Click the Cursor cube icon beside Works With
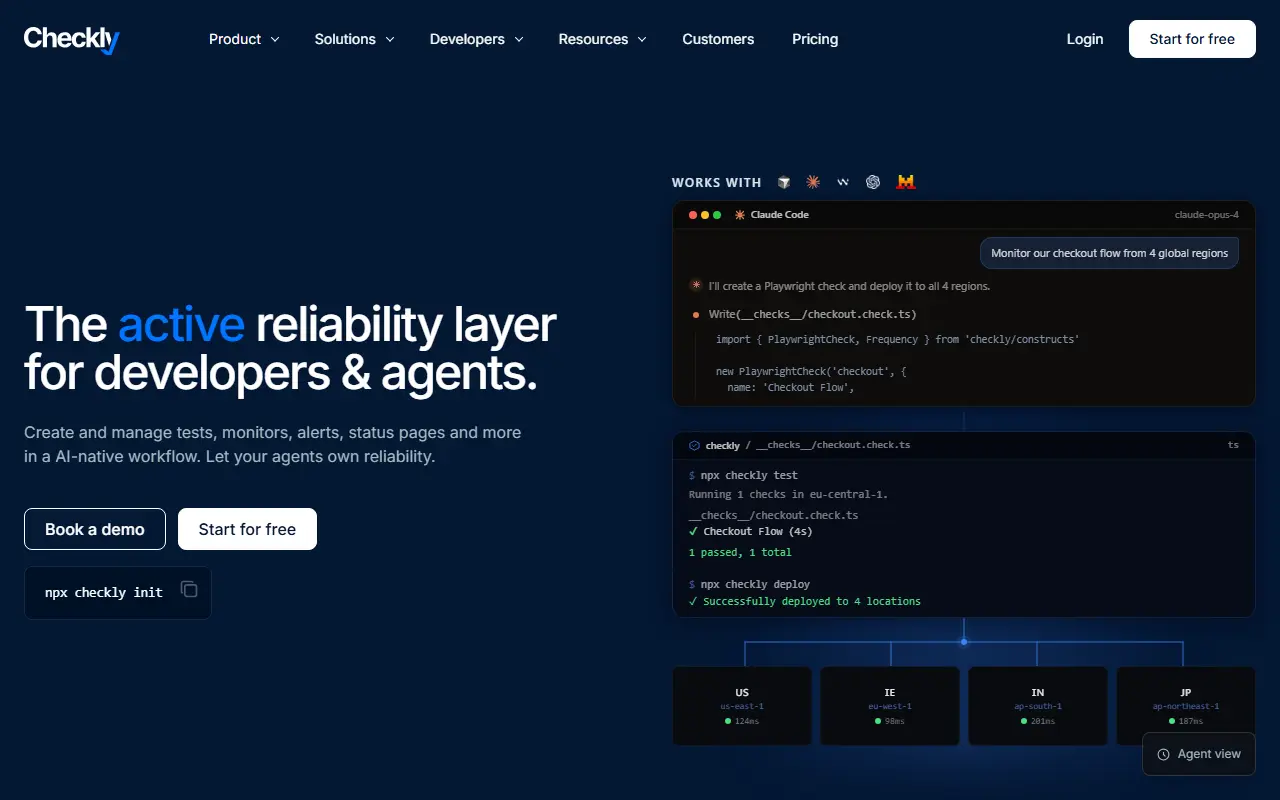Image resolution: width=1280 pixels, height=800 pixels. 784,182
